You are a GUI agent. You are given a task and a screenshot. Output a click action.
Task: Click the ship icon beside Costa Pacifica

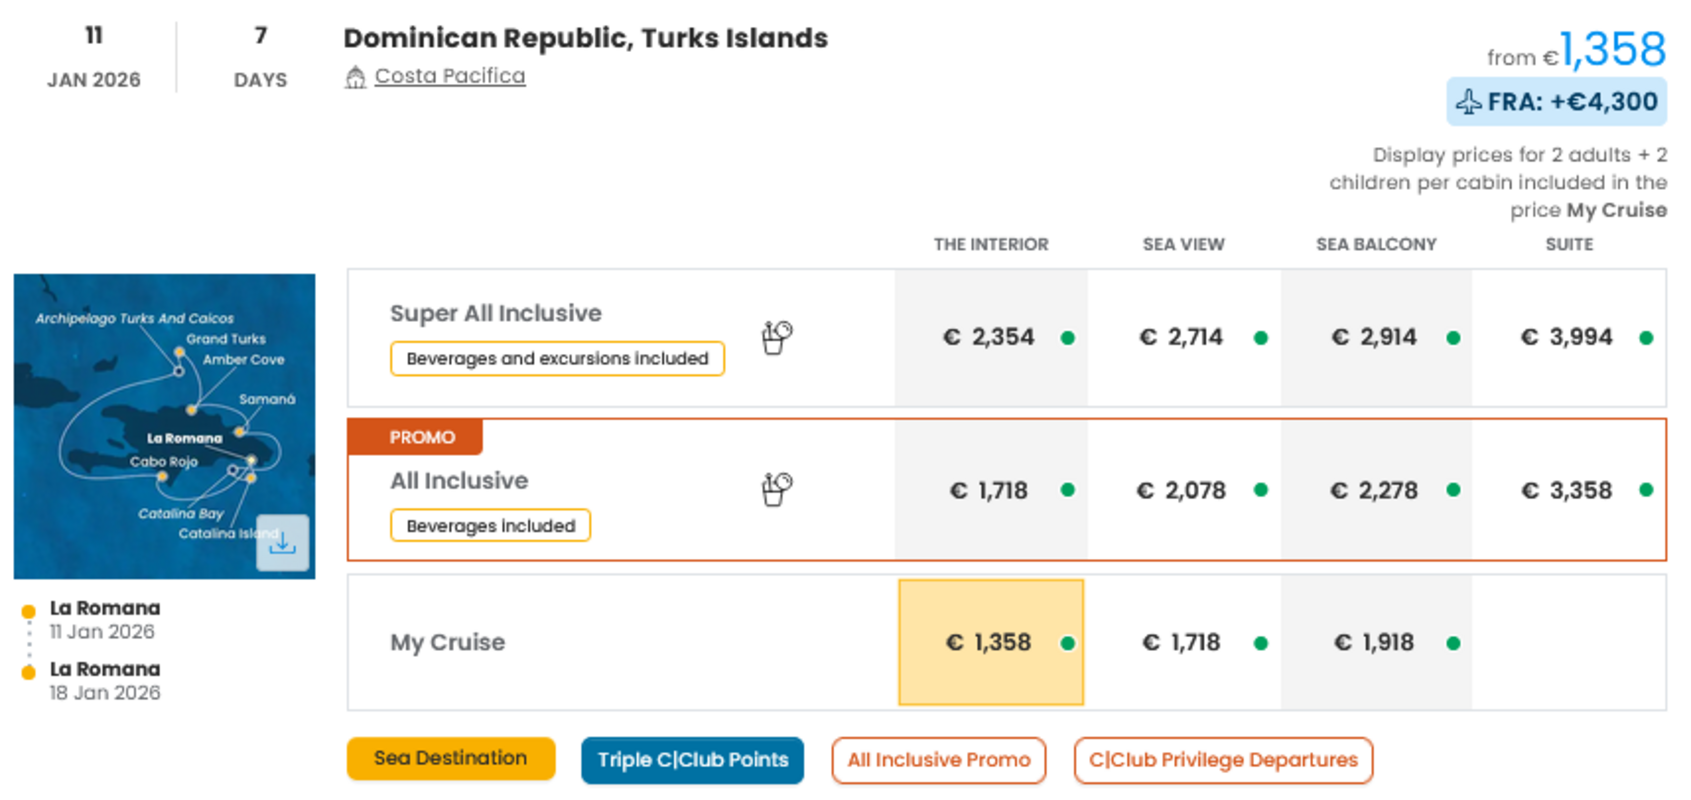(357, 75)
